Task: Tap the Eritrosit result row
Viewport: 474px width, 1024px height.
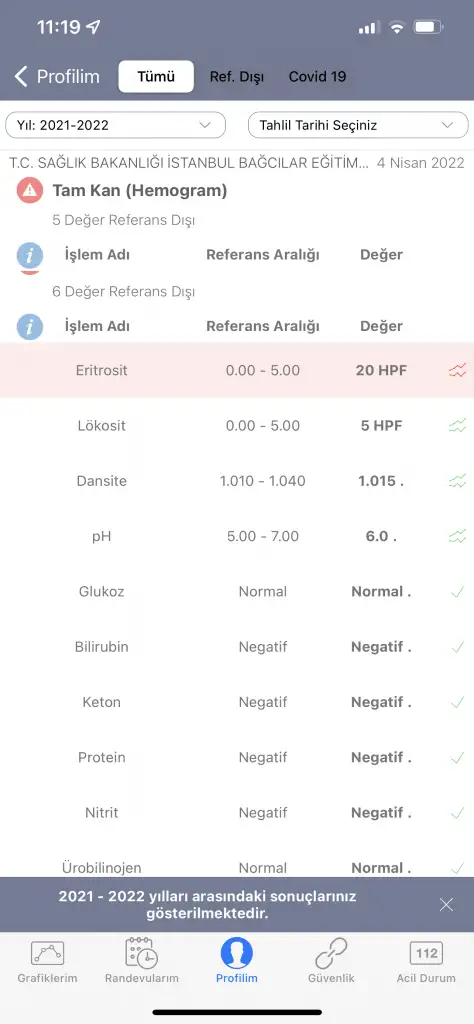Action: coord(237,370)
